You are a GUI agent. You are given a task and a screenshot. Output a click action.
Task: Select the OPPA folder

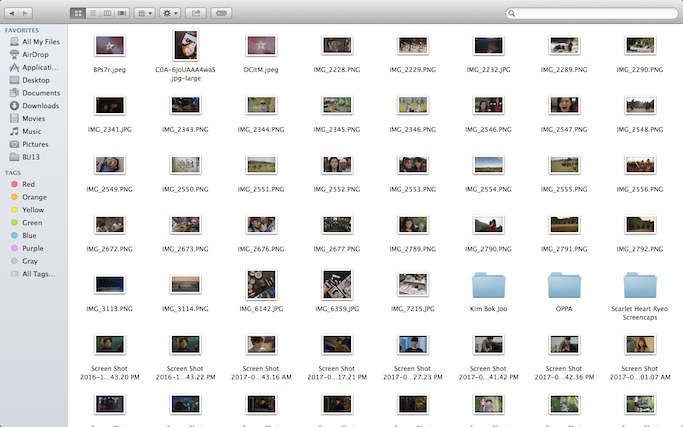tap(564, 285)
